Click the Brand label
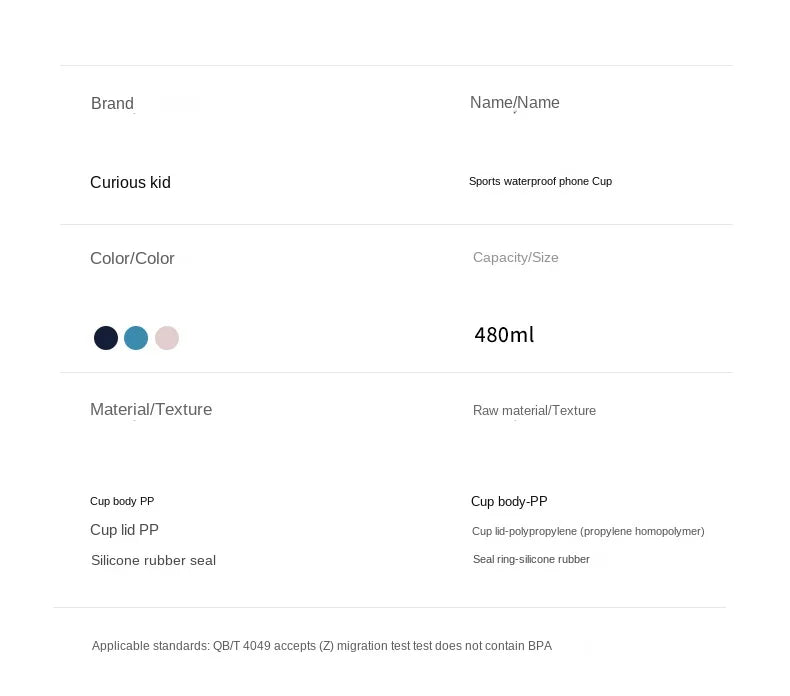 (112, 104)
